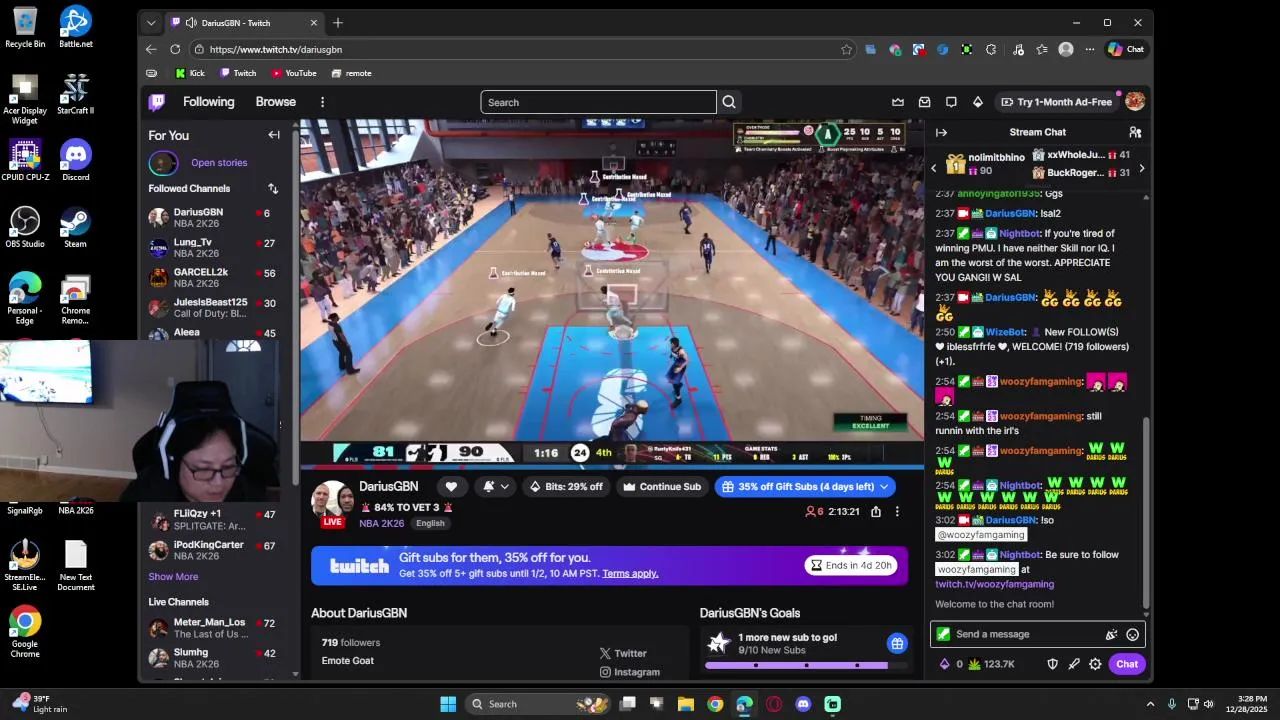Open the Instagram social link
1280x720 pixels.
(x=629, y=672)
